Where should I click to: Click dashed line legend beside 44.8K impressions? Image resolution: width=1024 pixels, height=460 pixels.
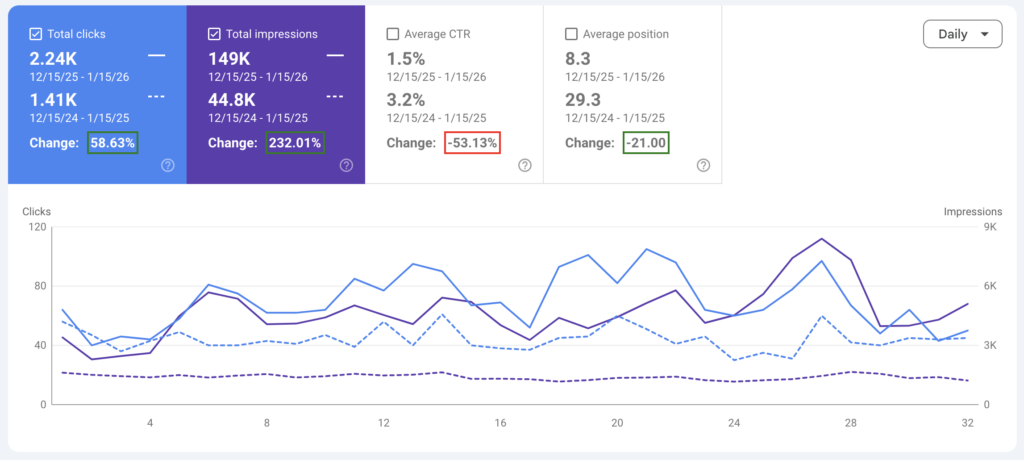tap(334, 97)
